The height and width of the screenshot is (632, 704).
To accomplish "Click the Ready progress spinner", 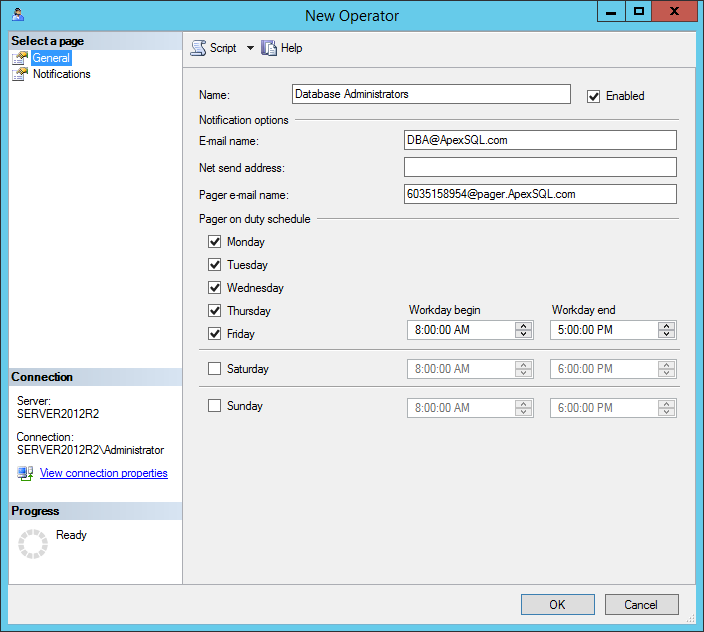I will click(33, 544).
